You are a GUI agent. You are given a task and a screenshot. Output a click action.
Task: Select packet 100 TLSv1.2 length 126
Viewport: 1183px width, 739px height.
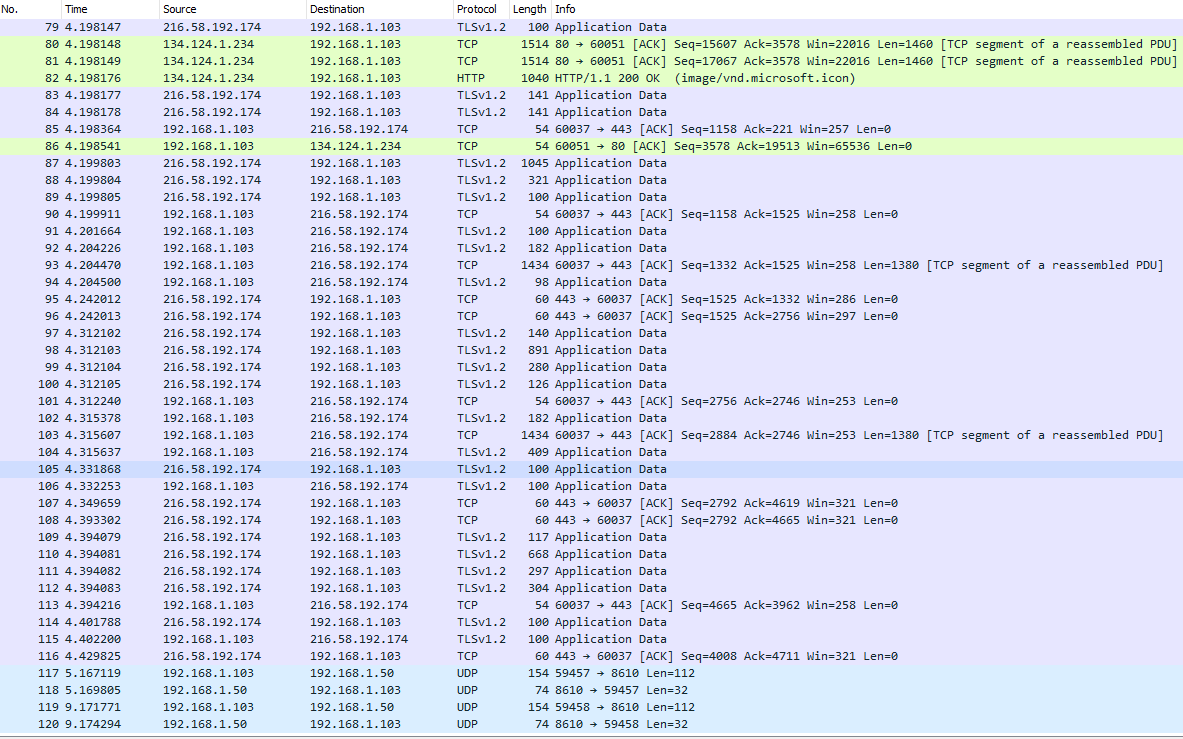coord(400,384)
